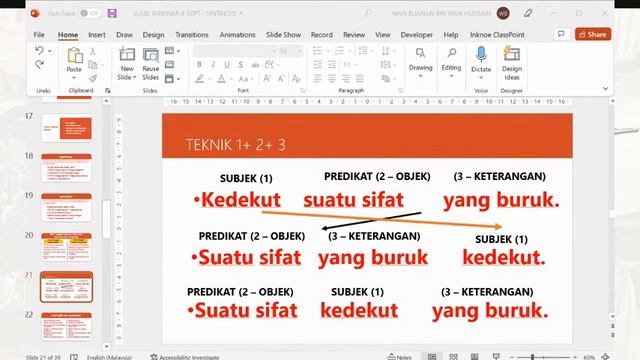Toggle the AutoSave switch
Screen dimensions: 640x360
[90, 13]
